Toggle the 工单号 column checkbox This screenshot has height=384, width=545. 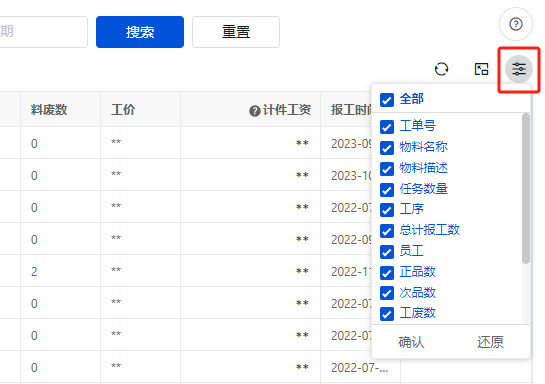pyautogui.click(x=387, y=127)
